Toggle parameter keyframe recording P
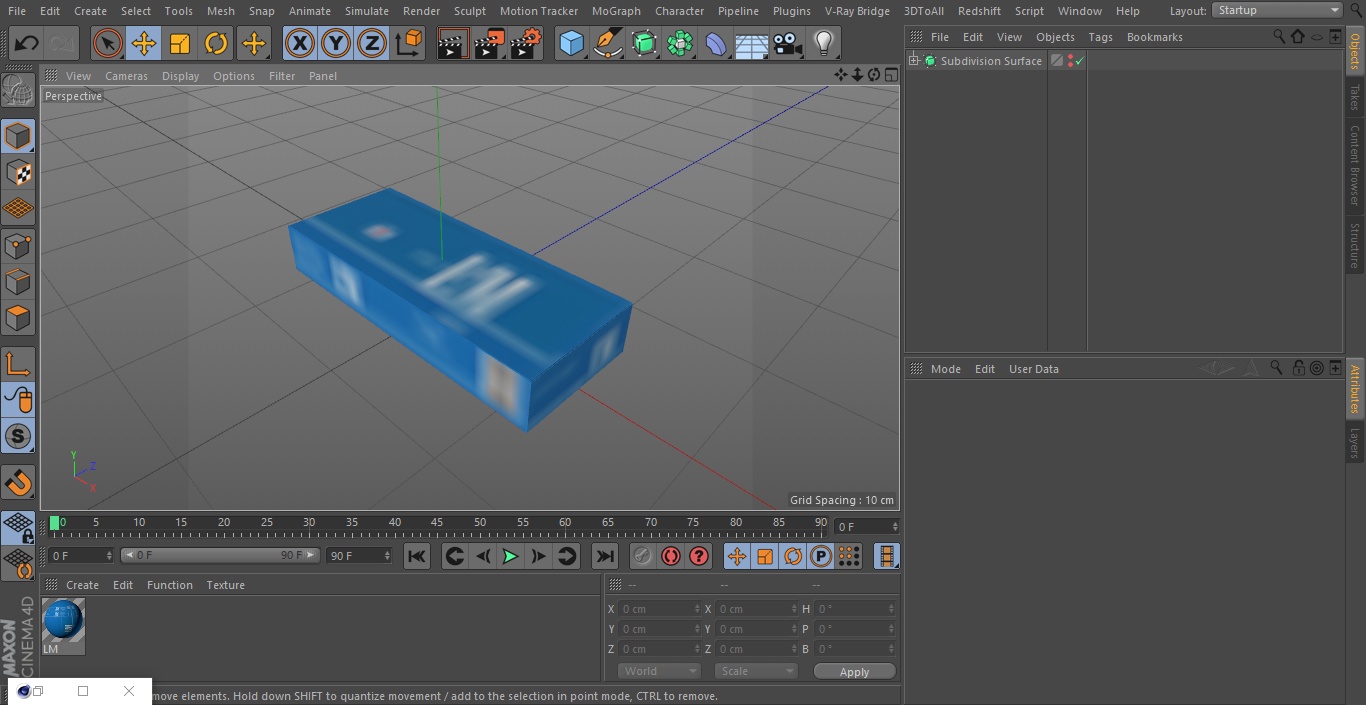This screenshot has height=705, width=1366. point(821,556)
